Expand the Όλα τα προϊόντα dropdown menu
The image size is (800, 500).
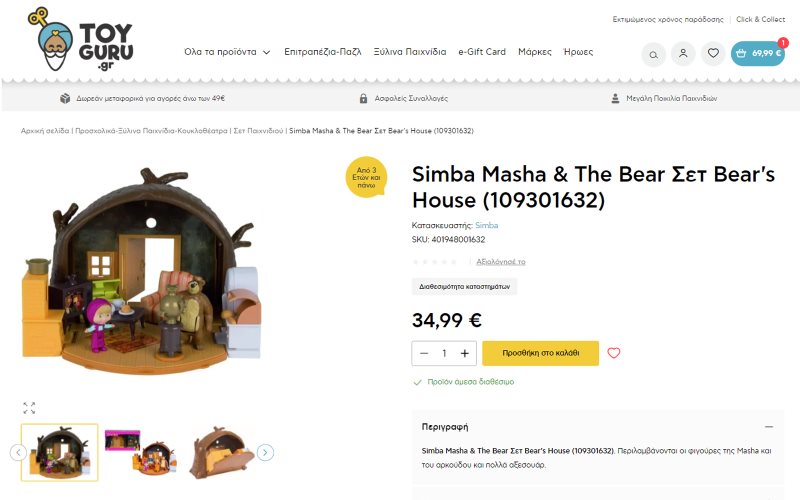click(x=227, y=52)
